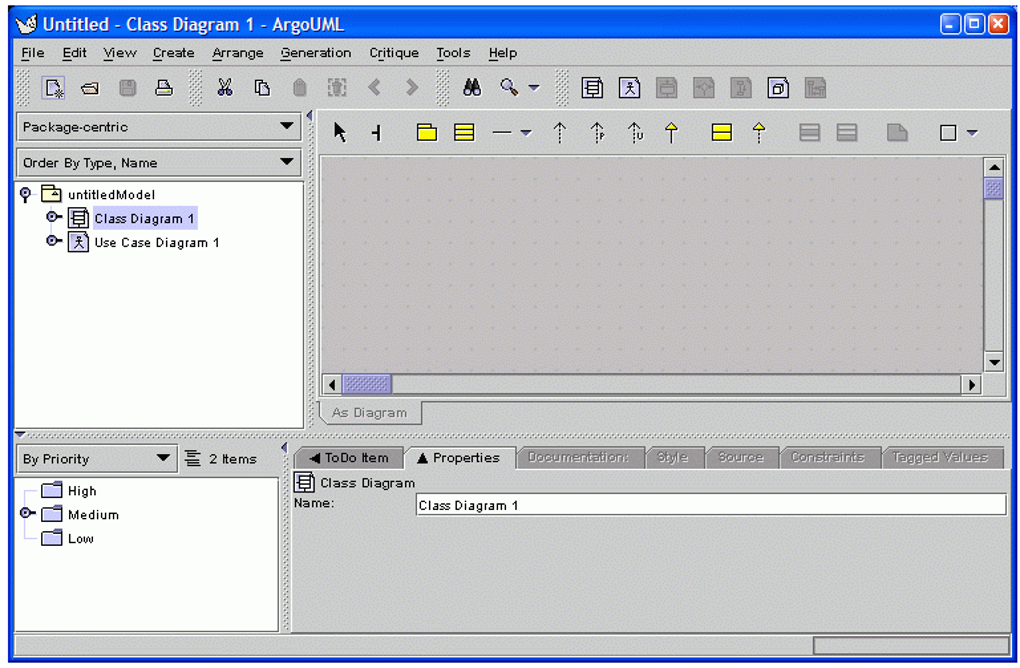Collapse the untitledModel tree node
Viewport: 1020px width, 668px height.
coord(25,194)
